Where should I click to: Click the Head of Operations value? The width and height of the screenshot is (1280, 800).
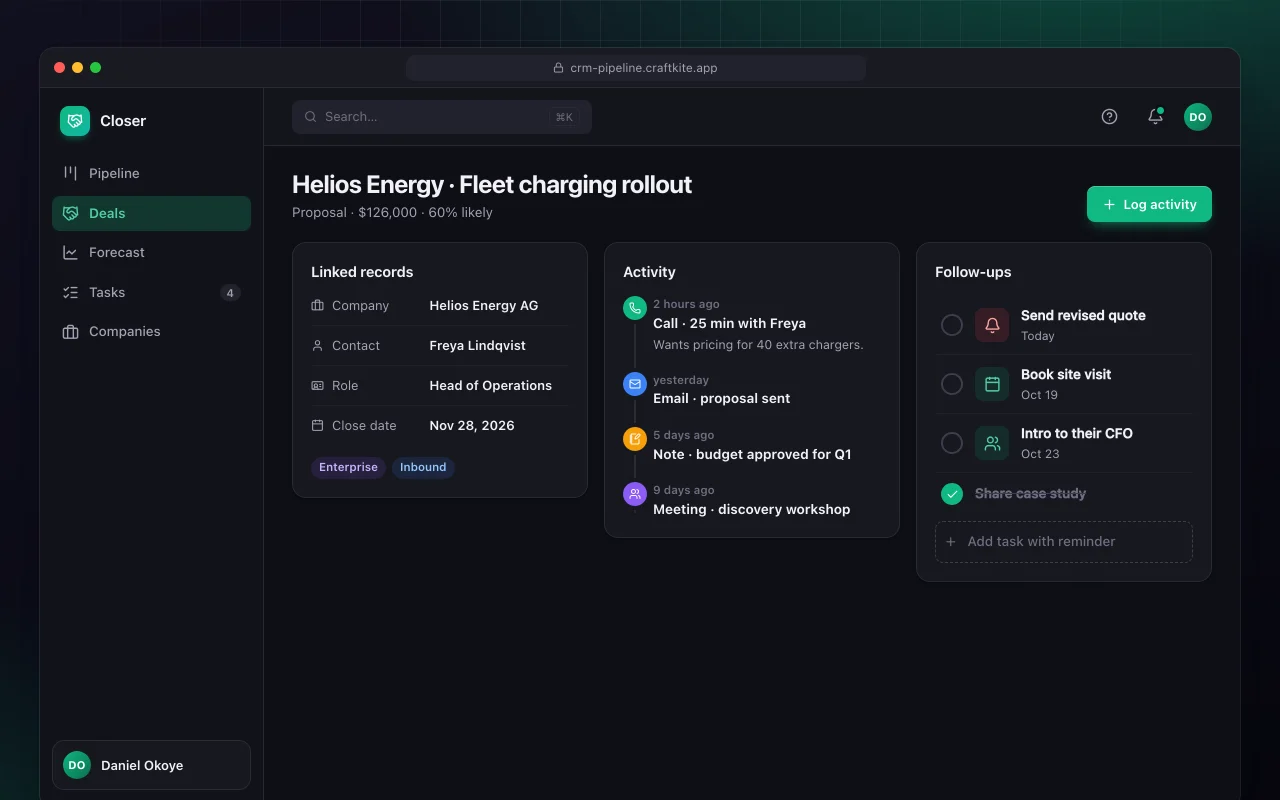[491, 386]
